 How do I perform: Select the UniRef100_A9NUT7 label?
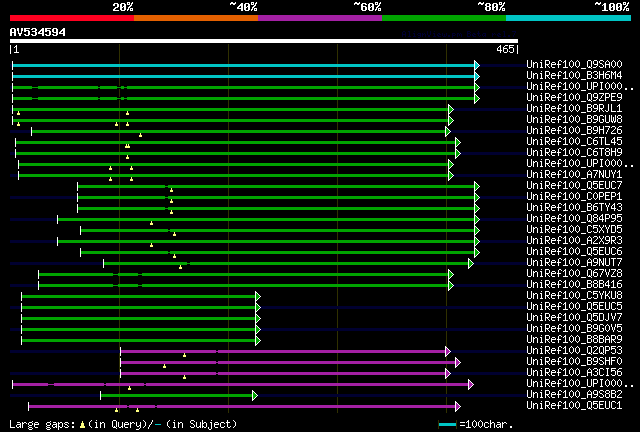point(574,263)
